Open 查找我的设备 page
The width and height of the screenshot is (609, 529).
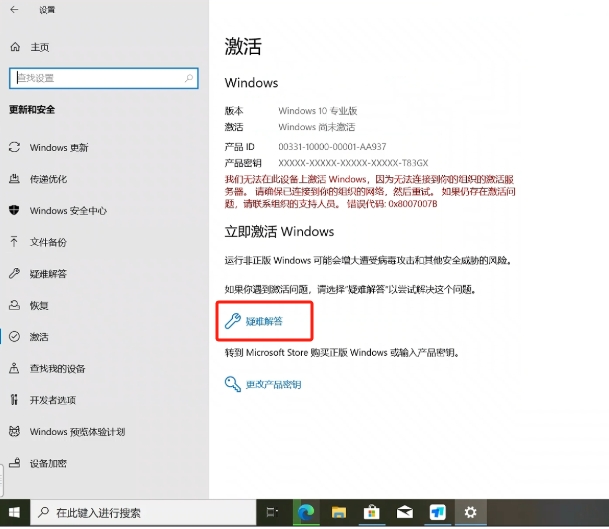[x=58, y=368]
